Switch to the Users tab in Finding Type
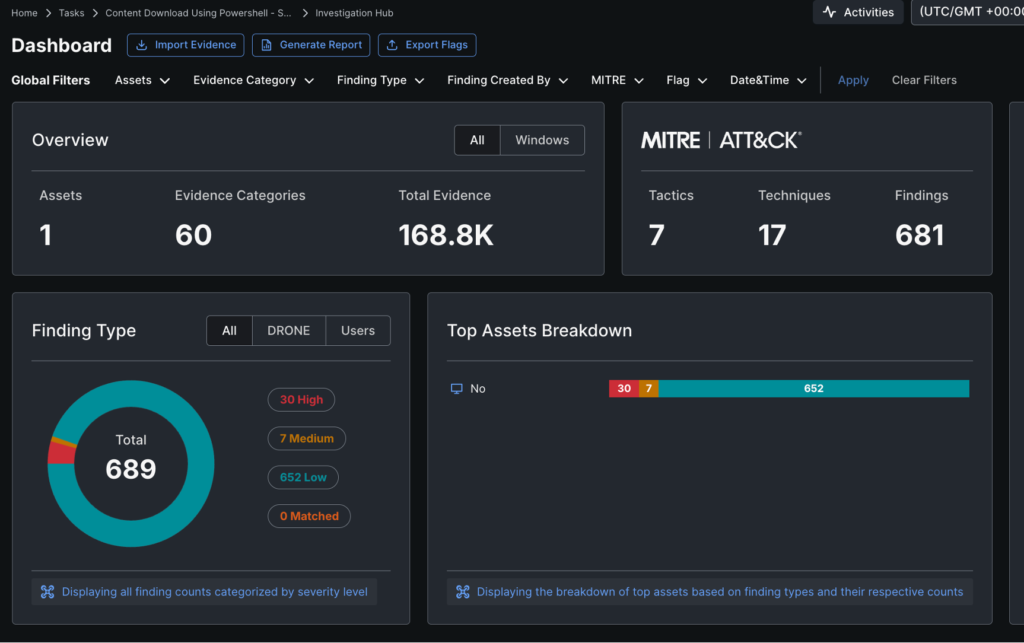Viewport: 1024px width, 643px height. (357, 330)
